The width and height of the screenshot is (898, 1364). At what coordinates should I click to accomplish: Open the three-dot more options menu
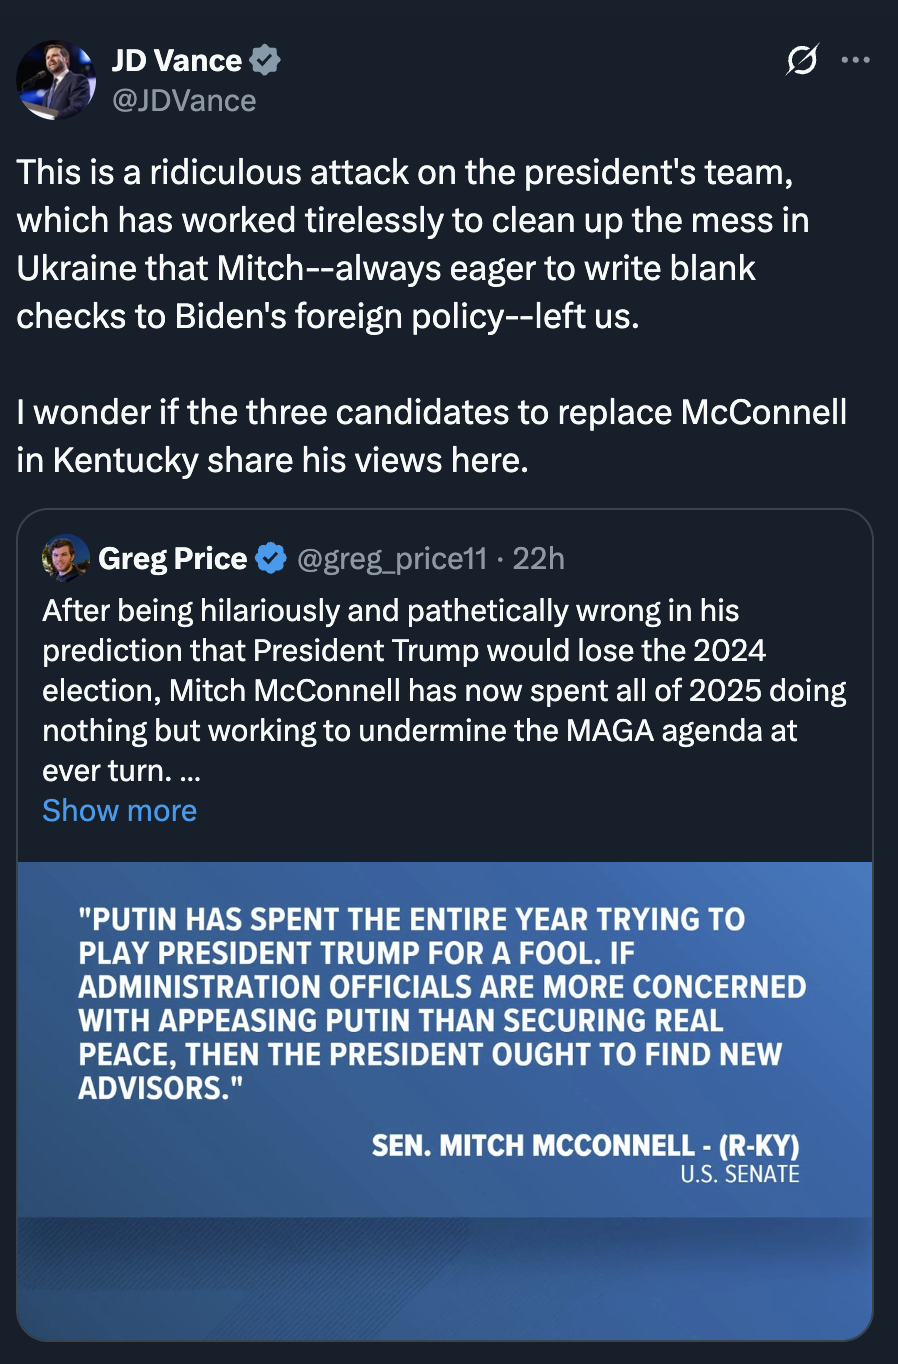point(855,61)
